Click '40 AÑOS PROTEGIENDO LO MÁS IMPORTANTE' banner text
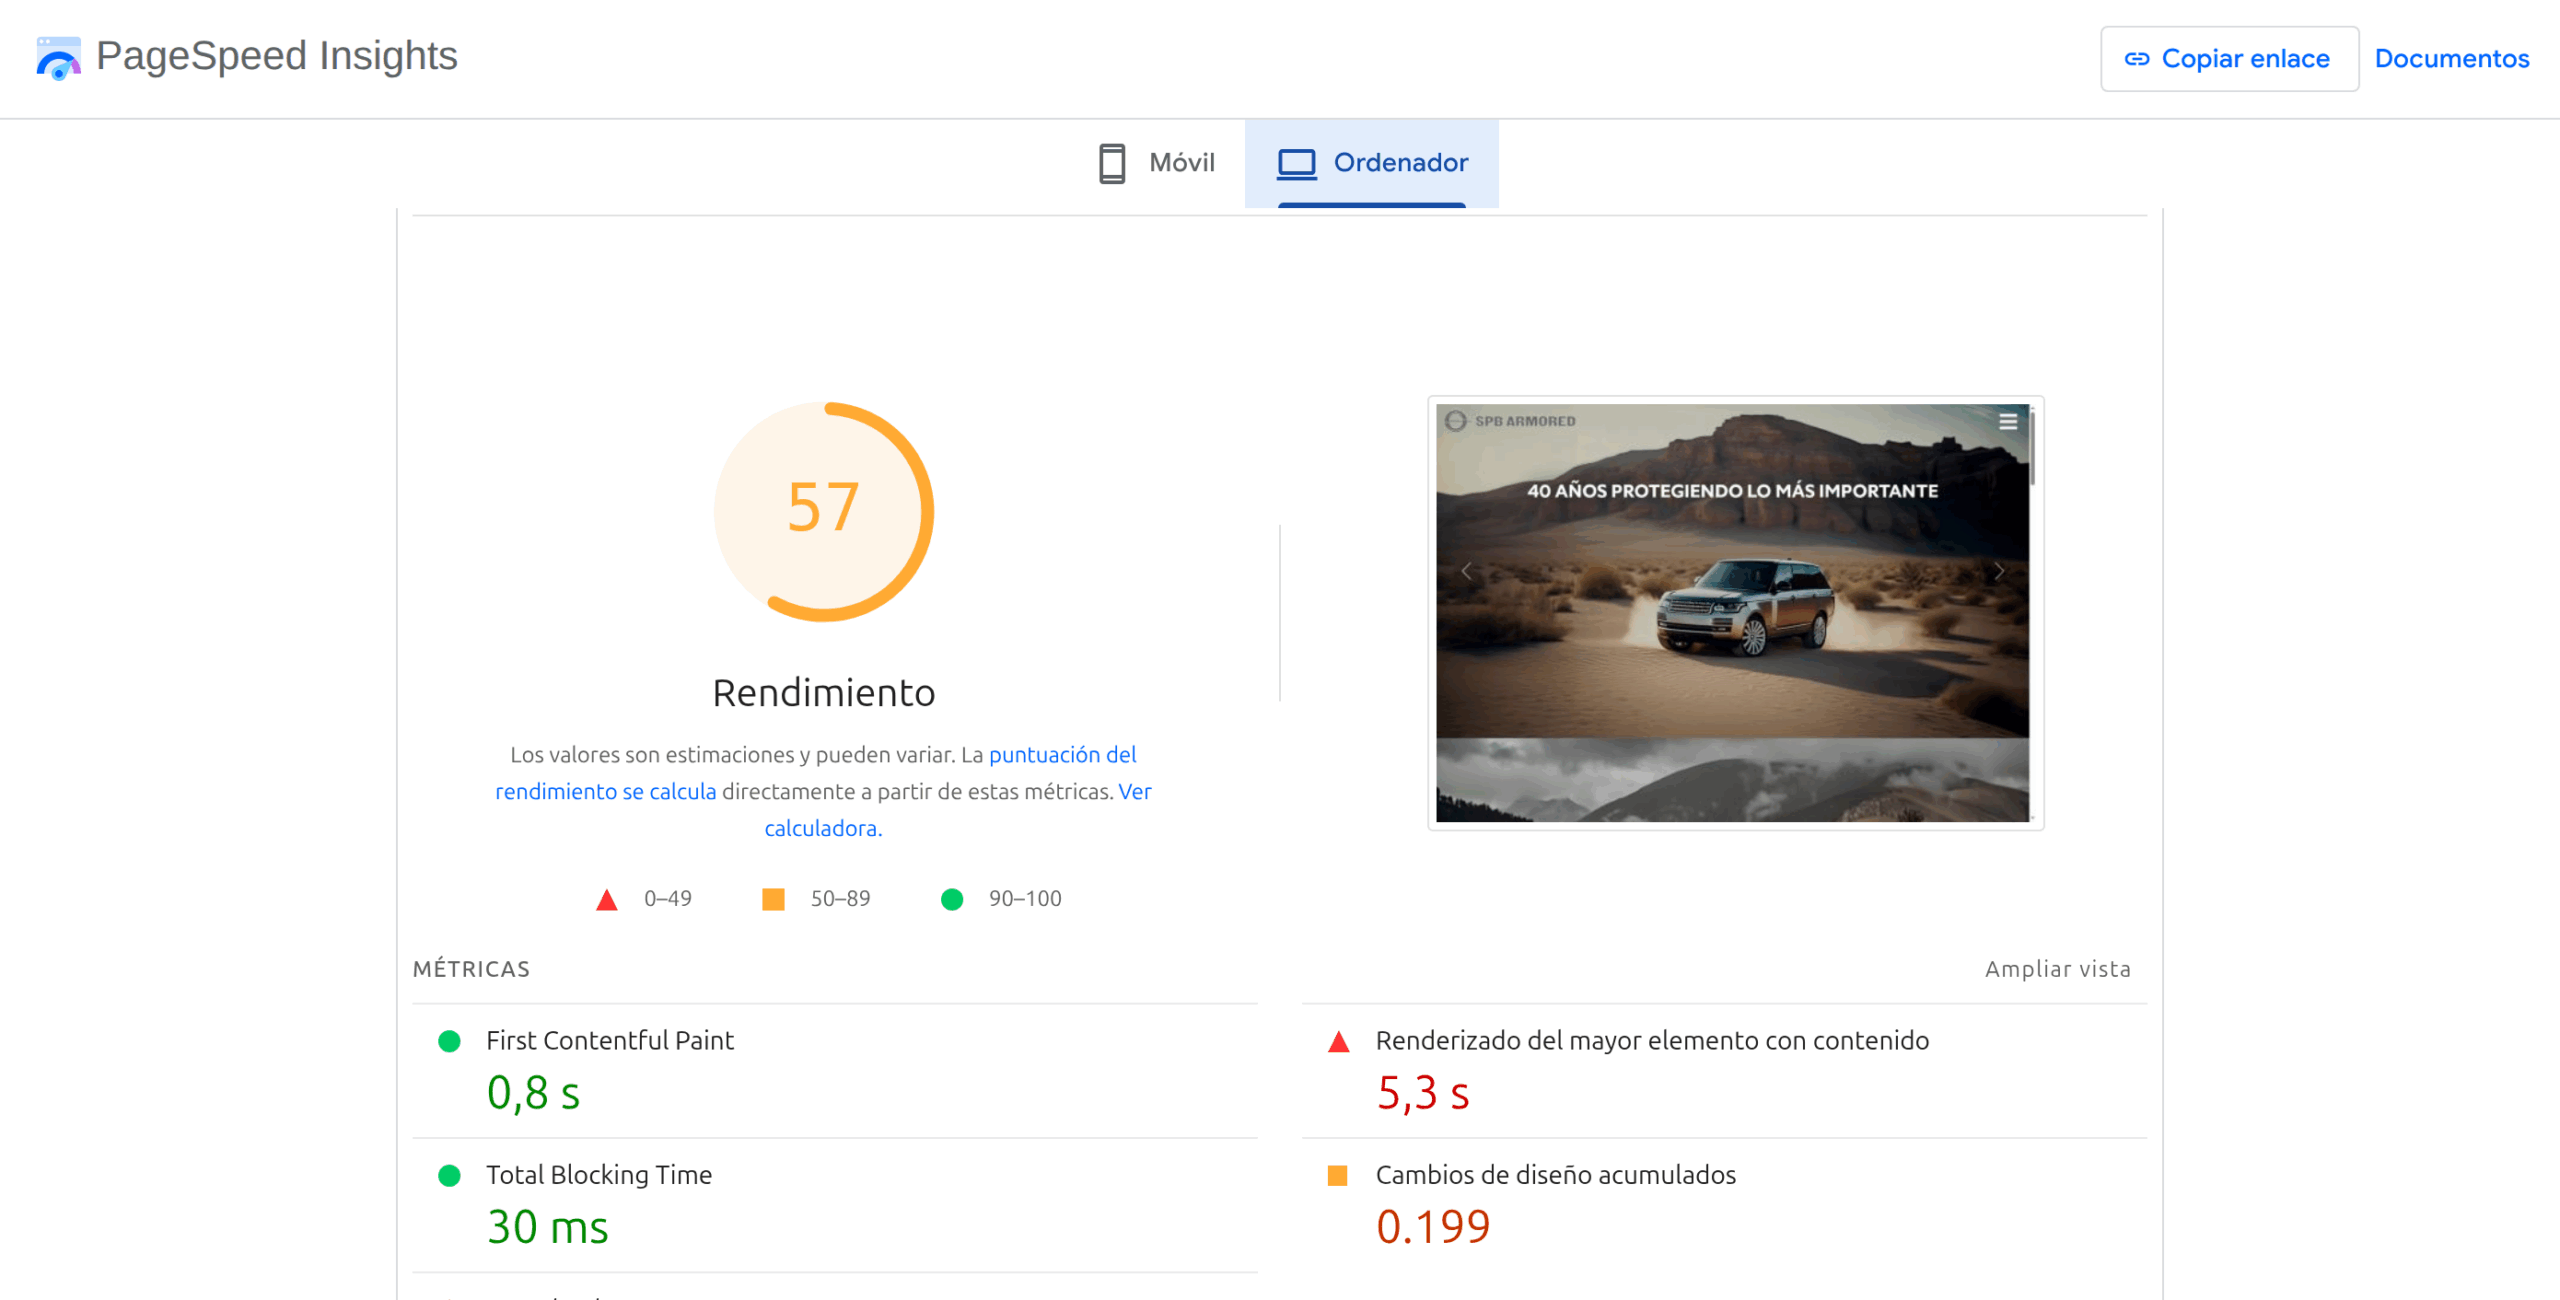Screen dimensions: 2560x1300 [x=1732, y=491]
